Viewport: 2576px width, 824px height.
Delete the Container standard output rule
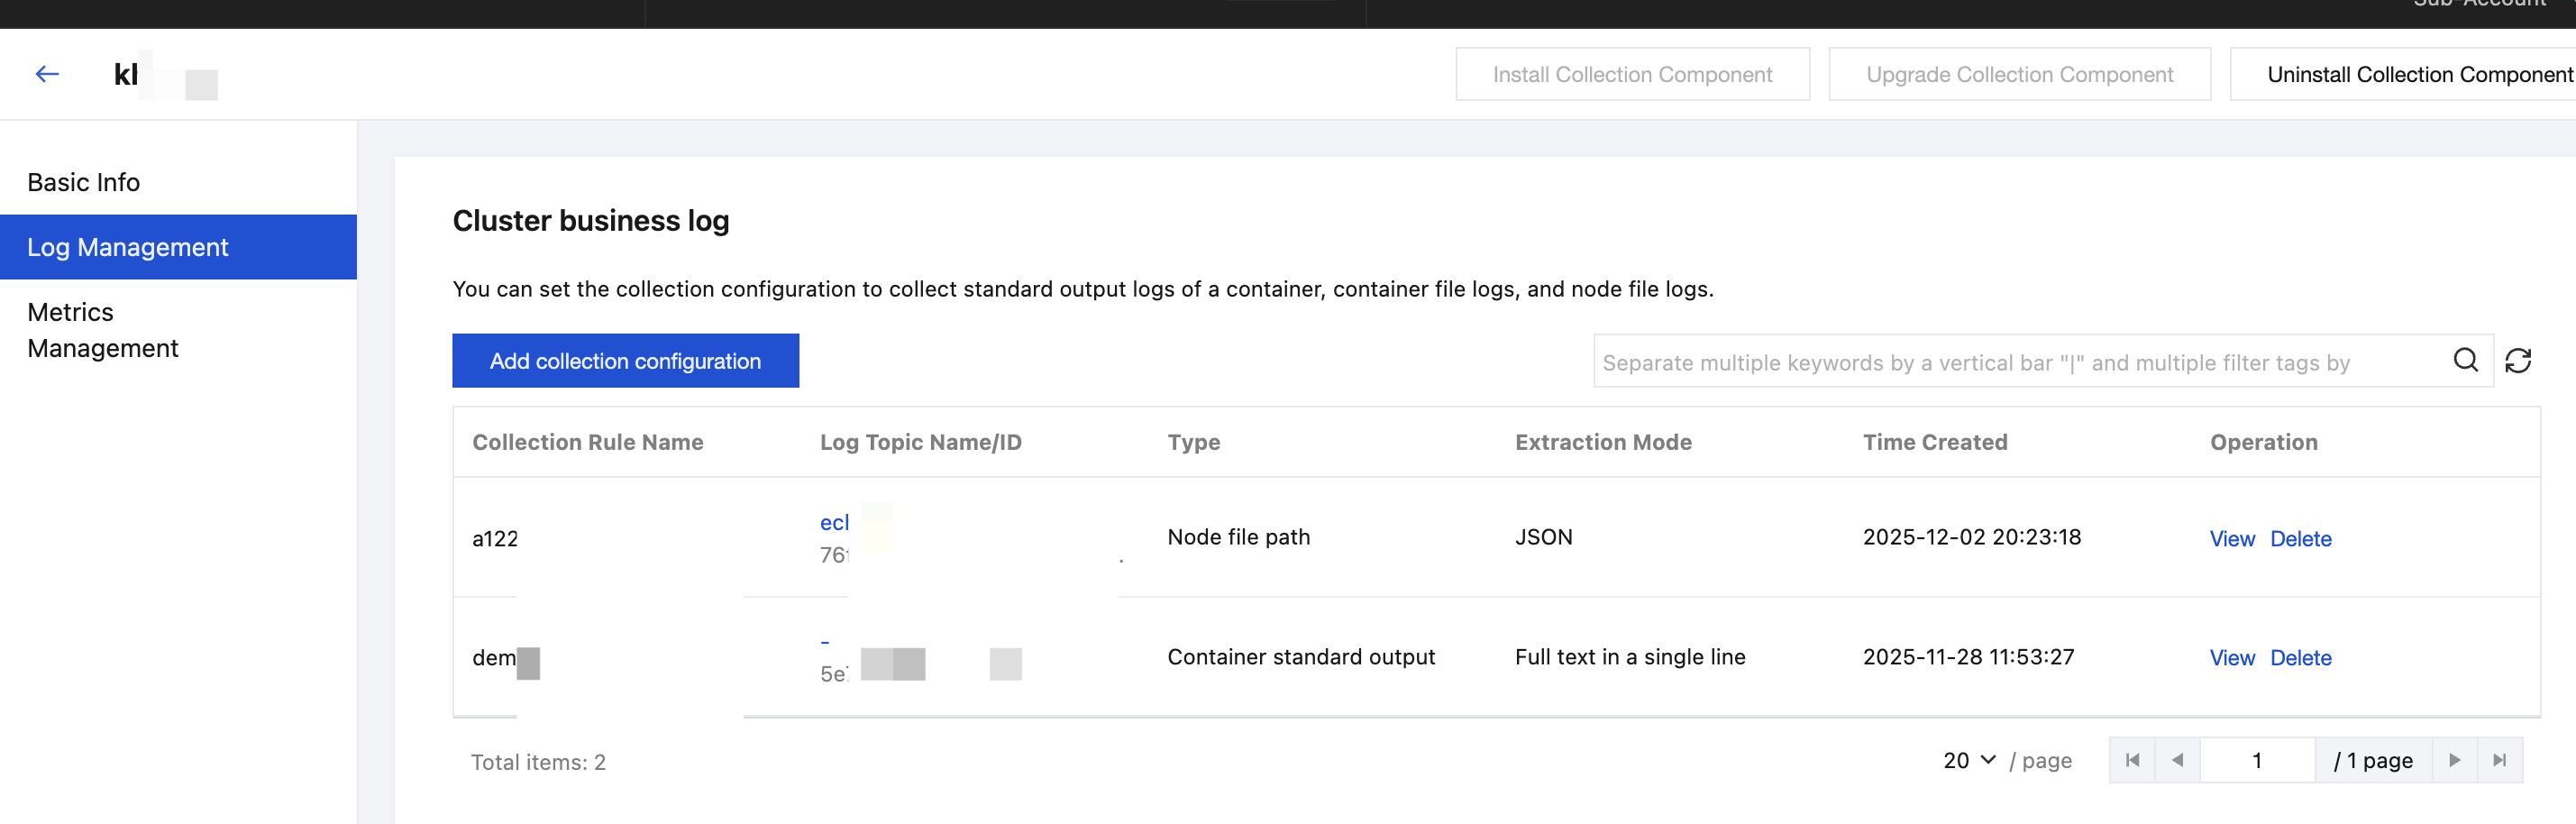2300,658
